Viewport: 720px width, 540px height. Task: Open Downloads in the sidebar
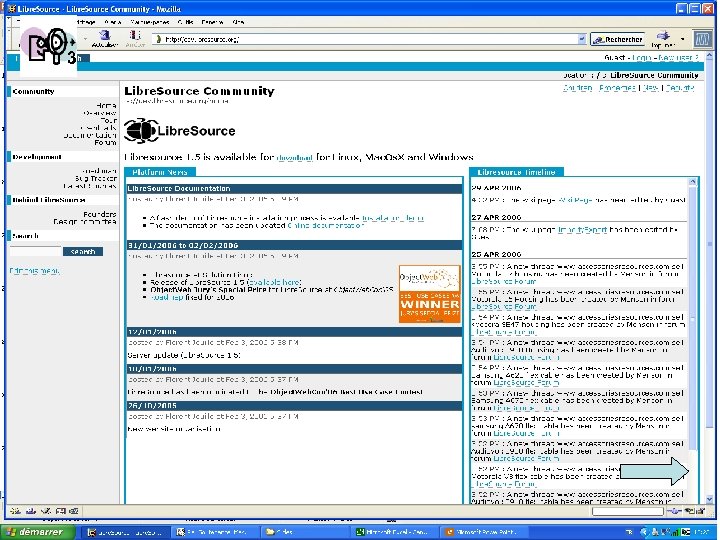coord(99,128)
